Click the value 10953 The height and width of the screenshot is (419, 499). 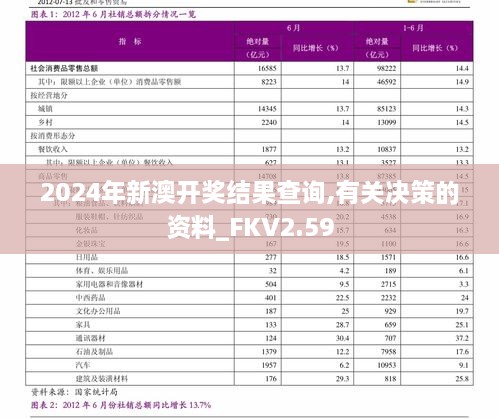386,365
